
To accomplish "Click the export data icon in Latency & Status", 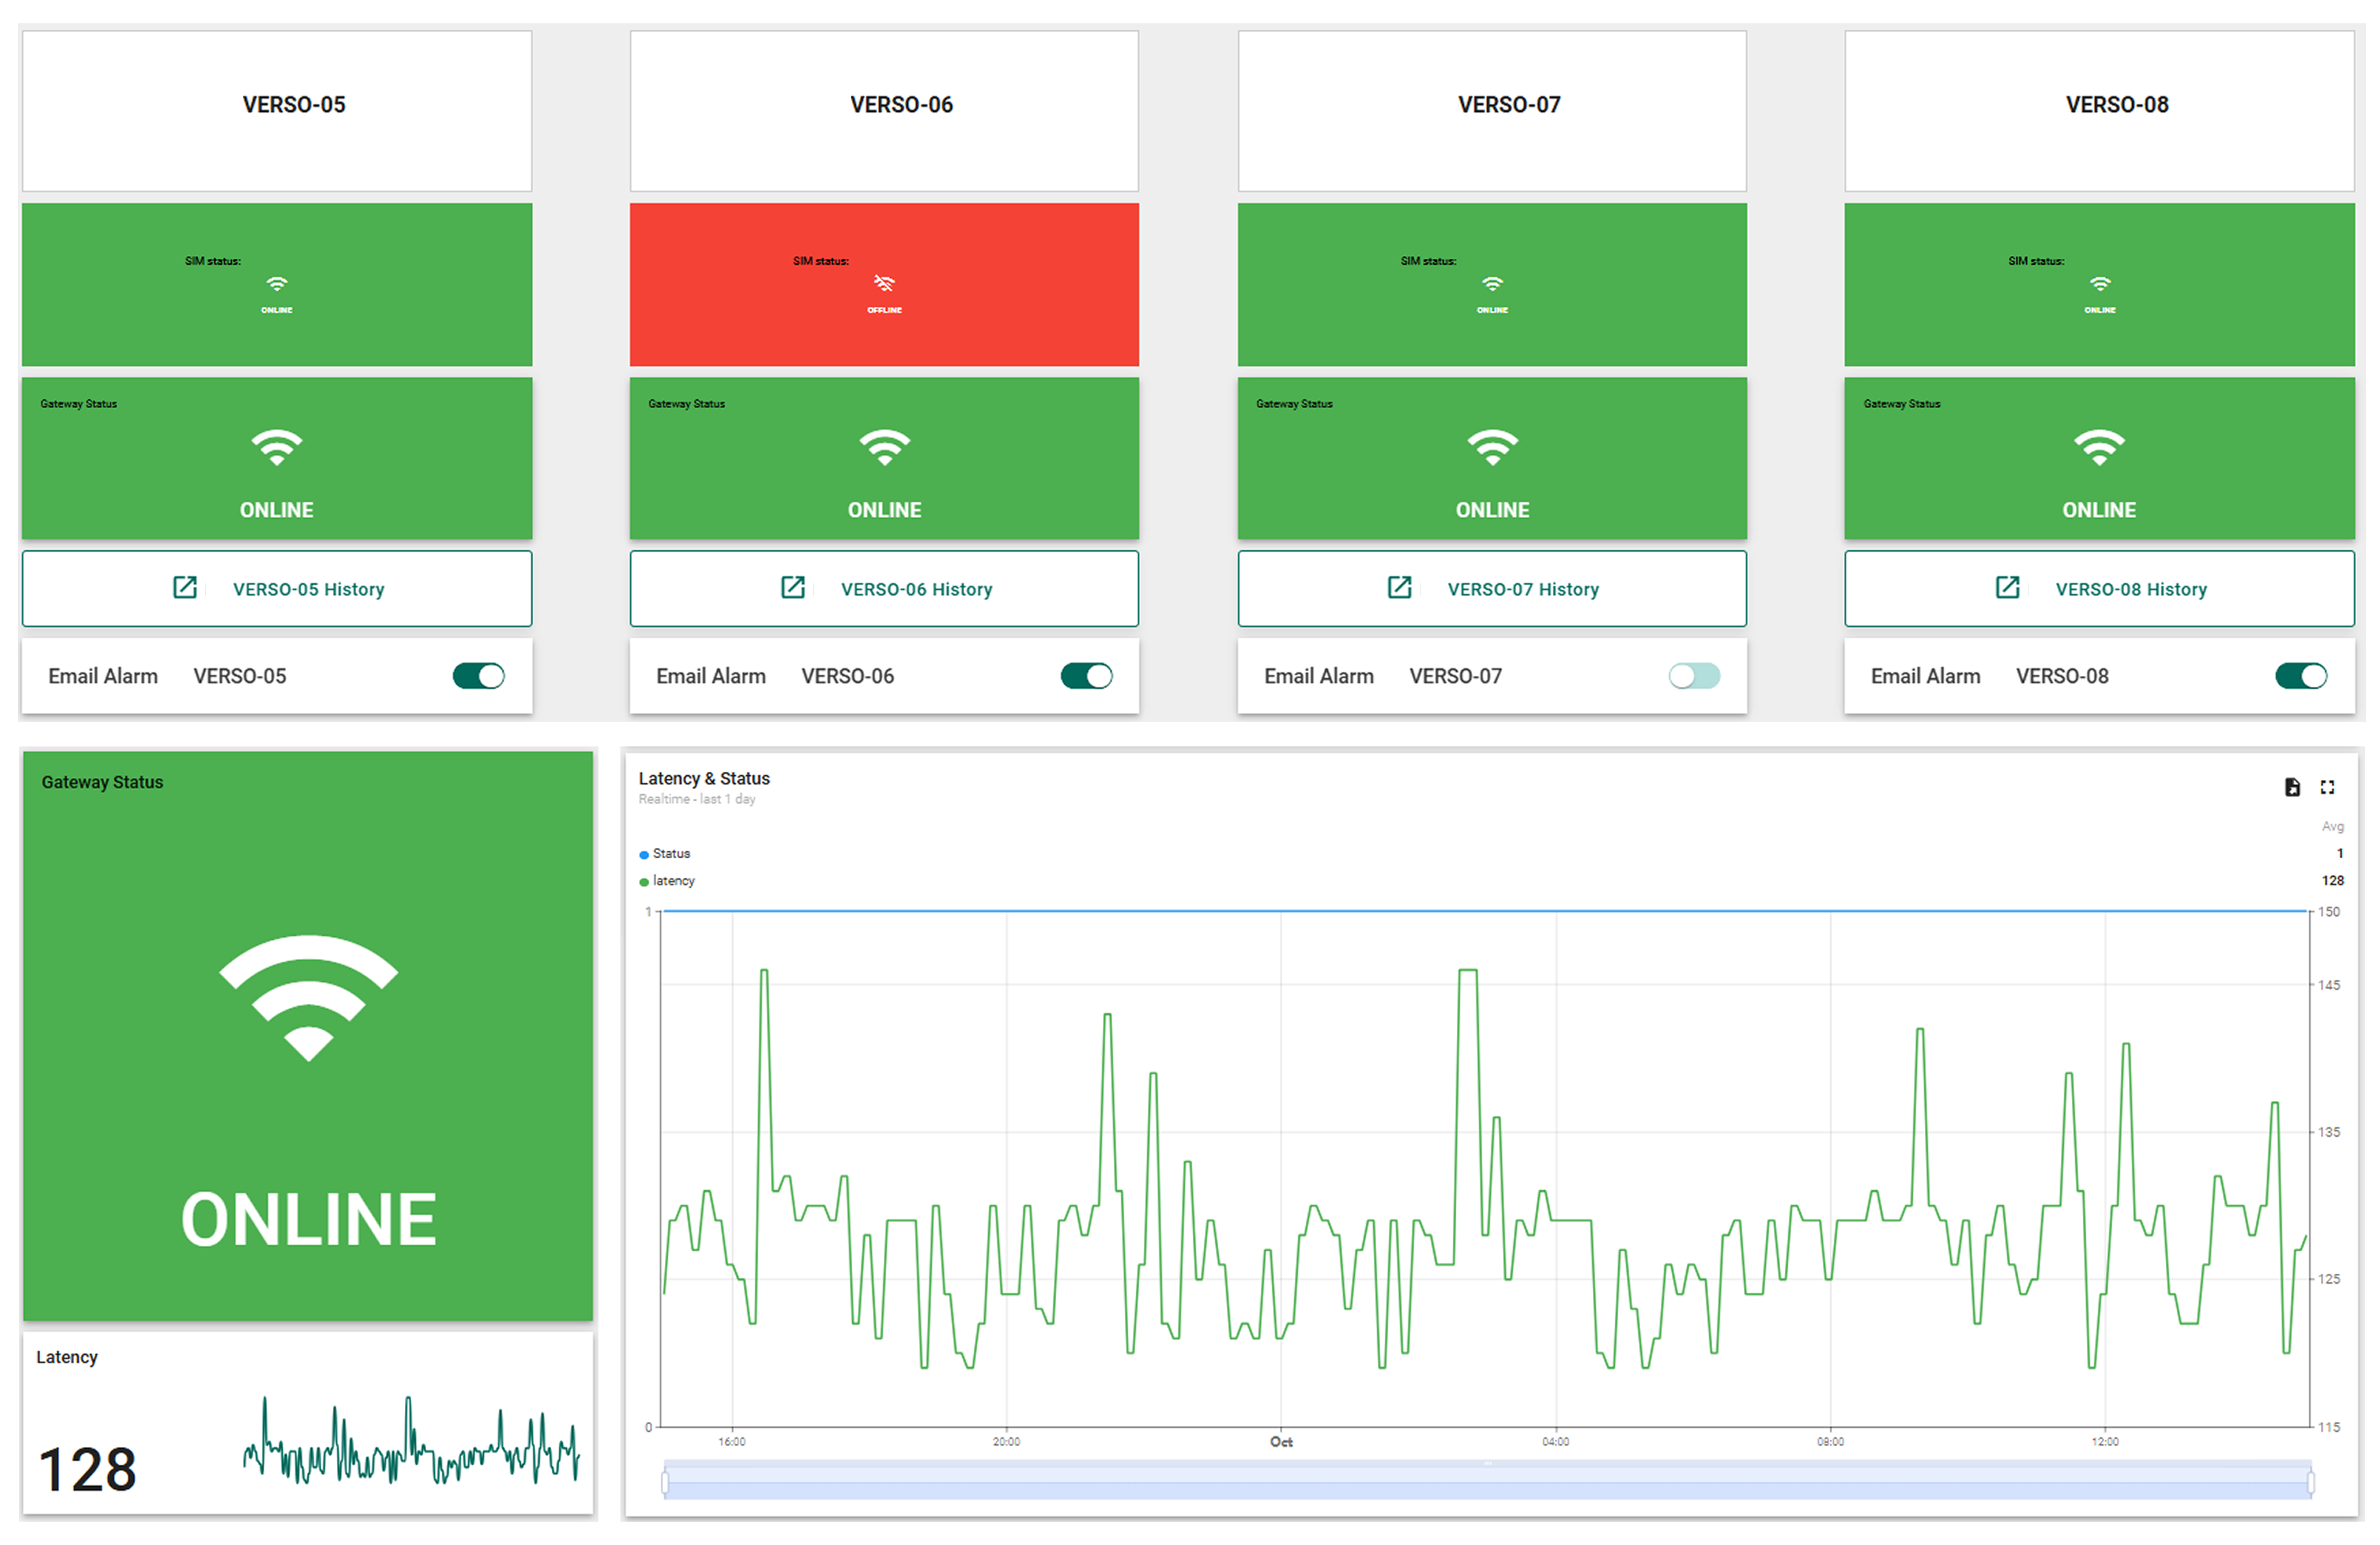I will click(x=2292, y=787).
